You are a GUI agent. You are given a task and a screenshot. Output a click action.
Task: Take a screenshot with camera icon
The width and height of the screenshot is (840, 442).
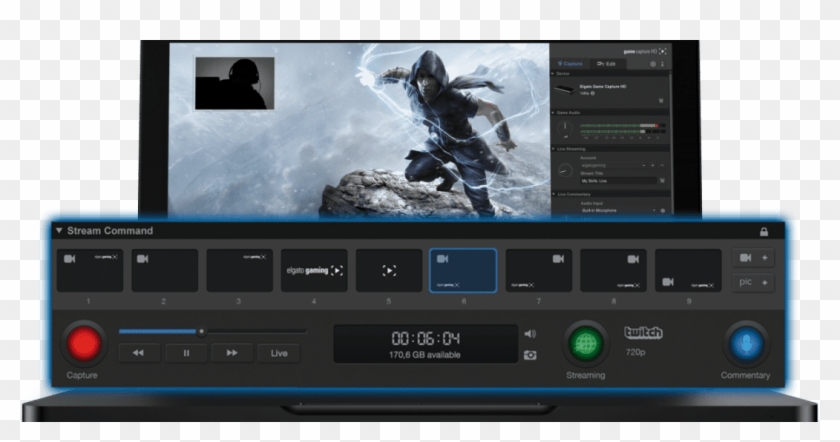pos(530,355)
